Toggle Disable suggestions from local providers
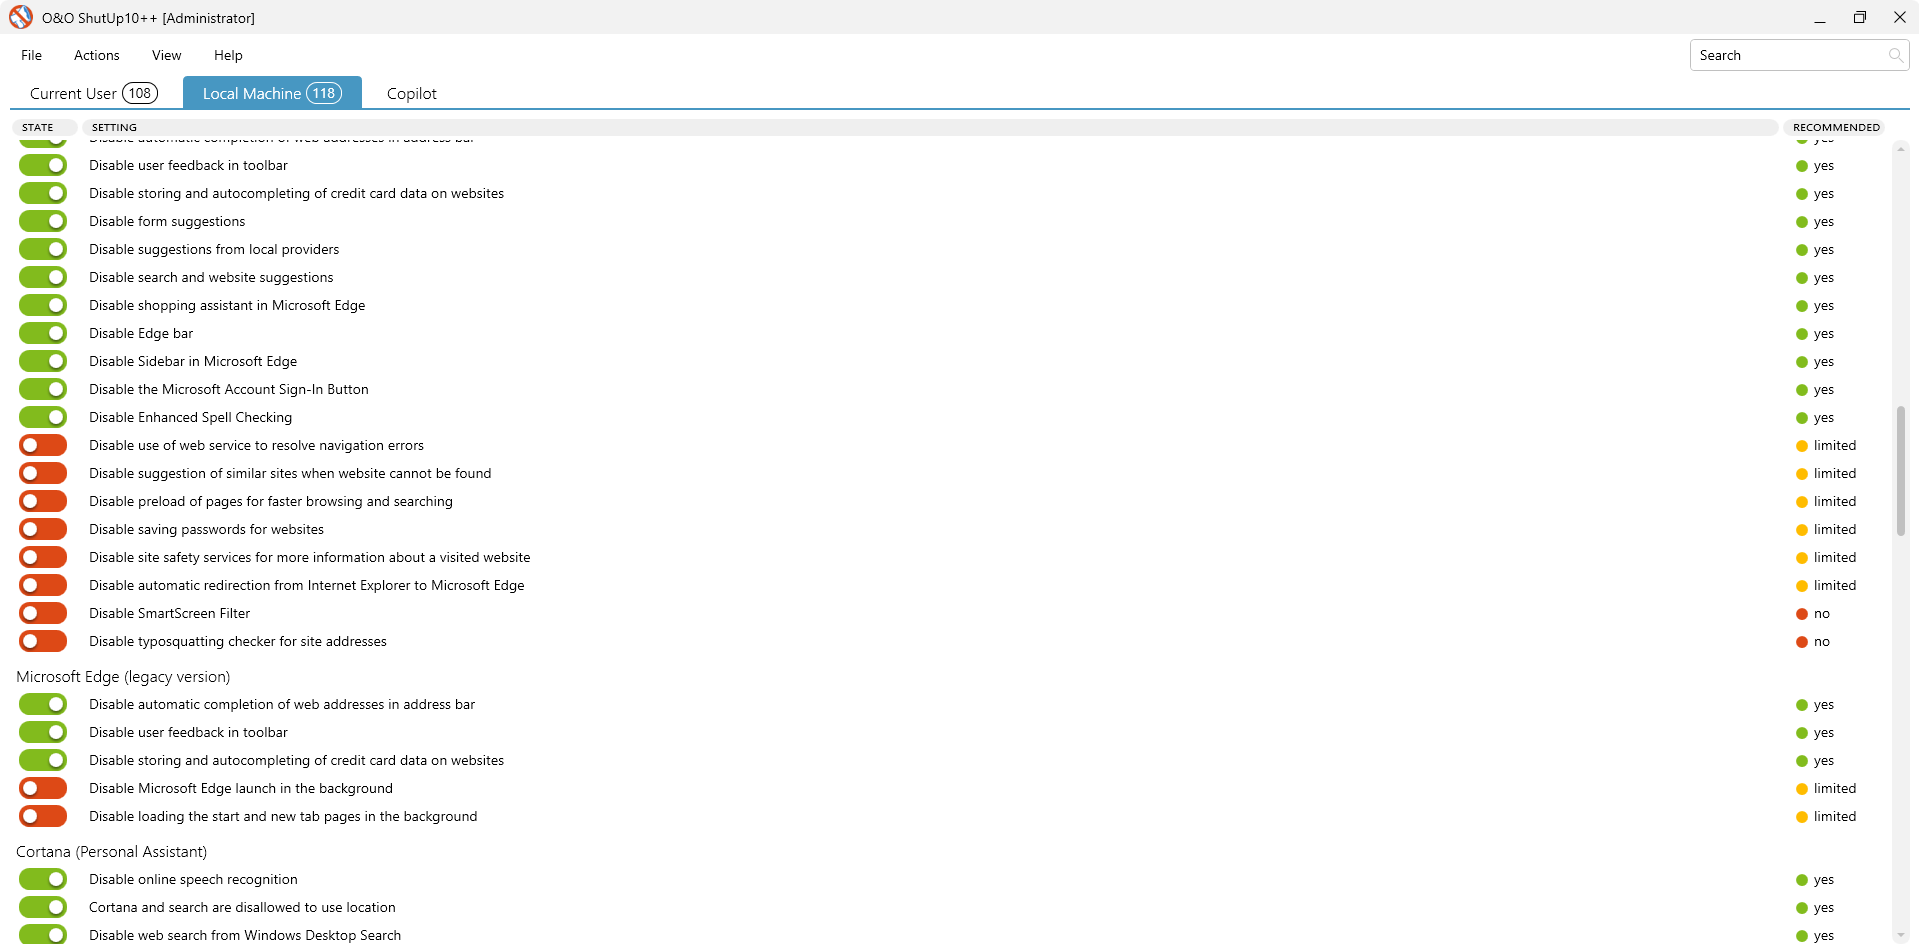 tap(43, 249)
